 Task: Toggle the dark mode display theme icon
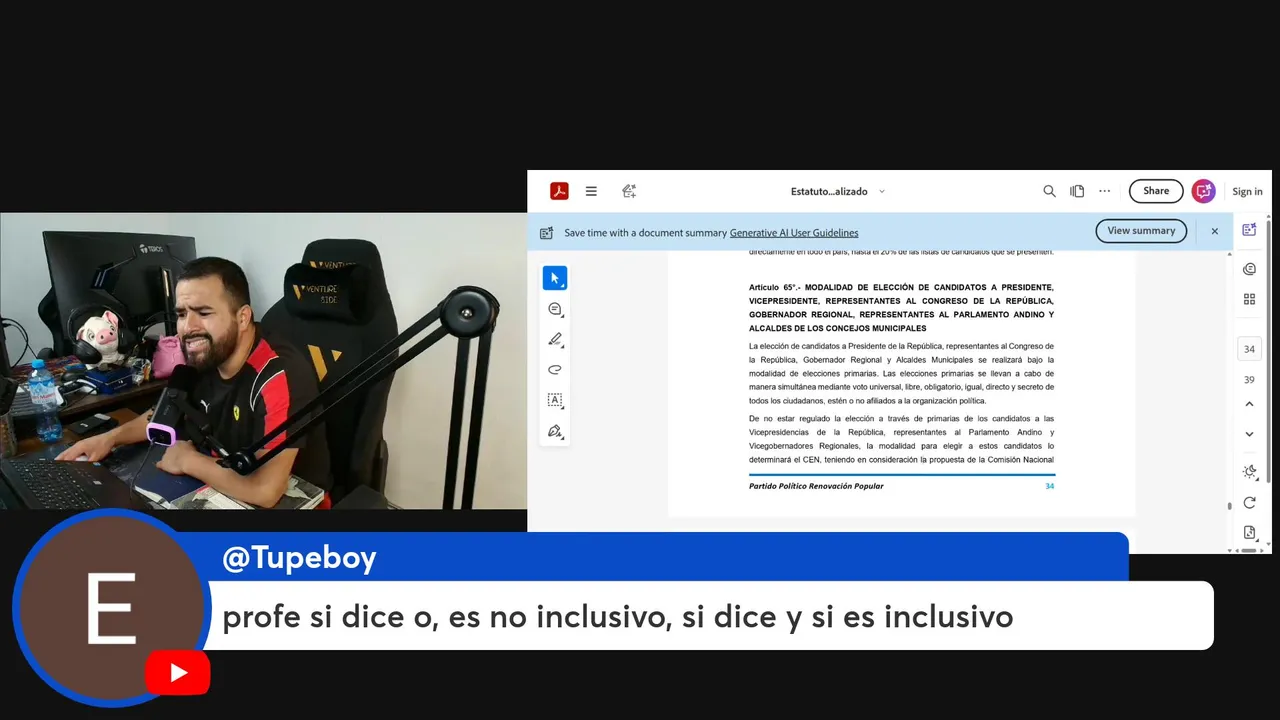pyautogui.click(x=1249, y=472)
